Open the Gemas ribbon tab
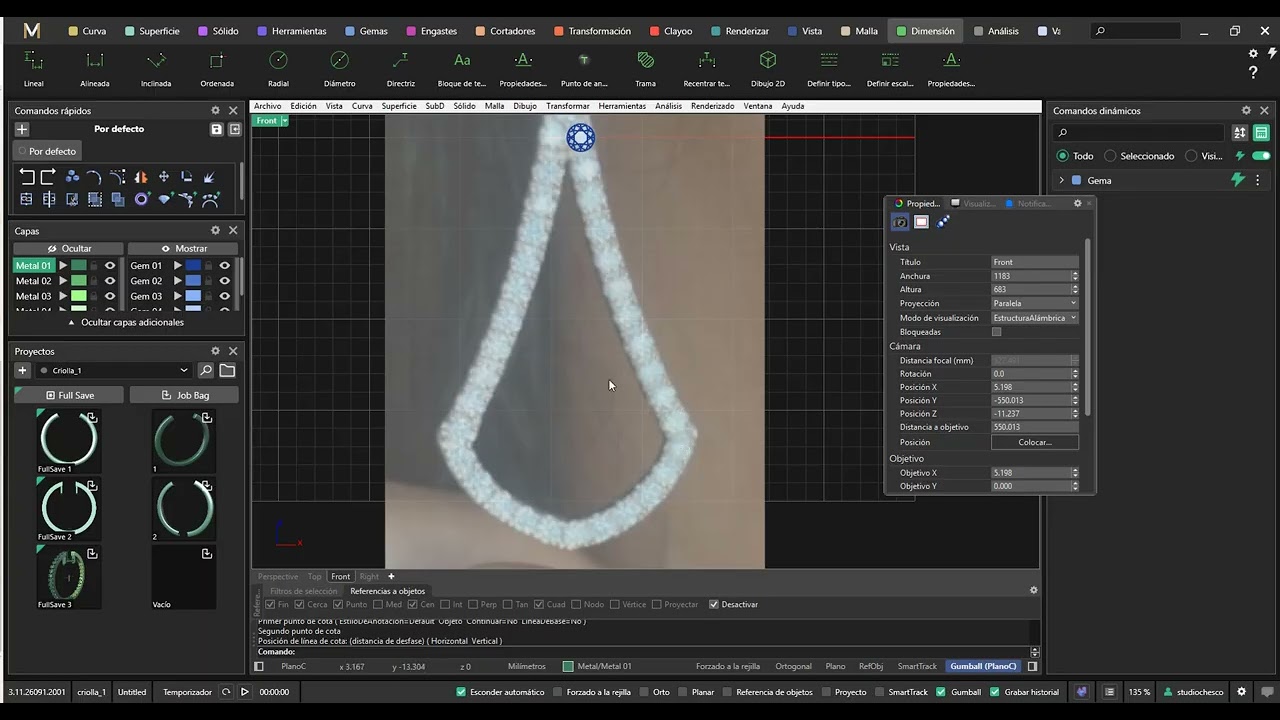 tap(365, 31)
